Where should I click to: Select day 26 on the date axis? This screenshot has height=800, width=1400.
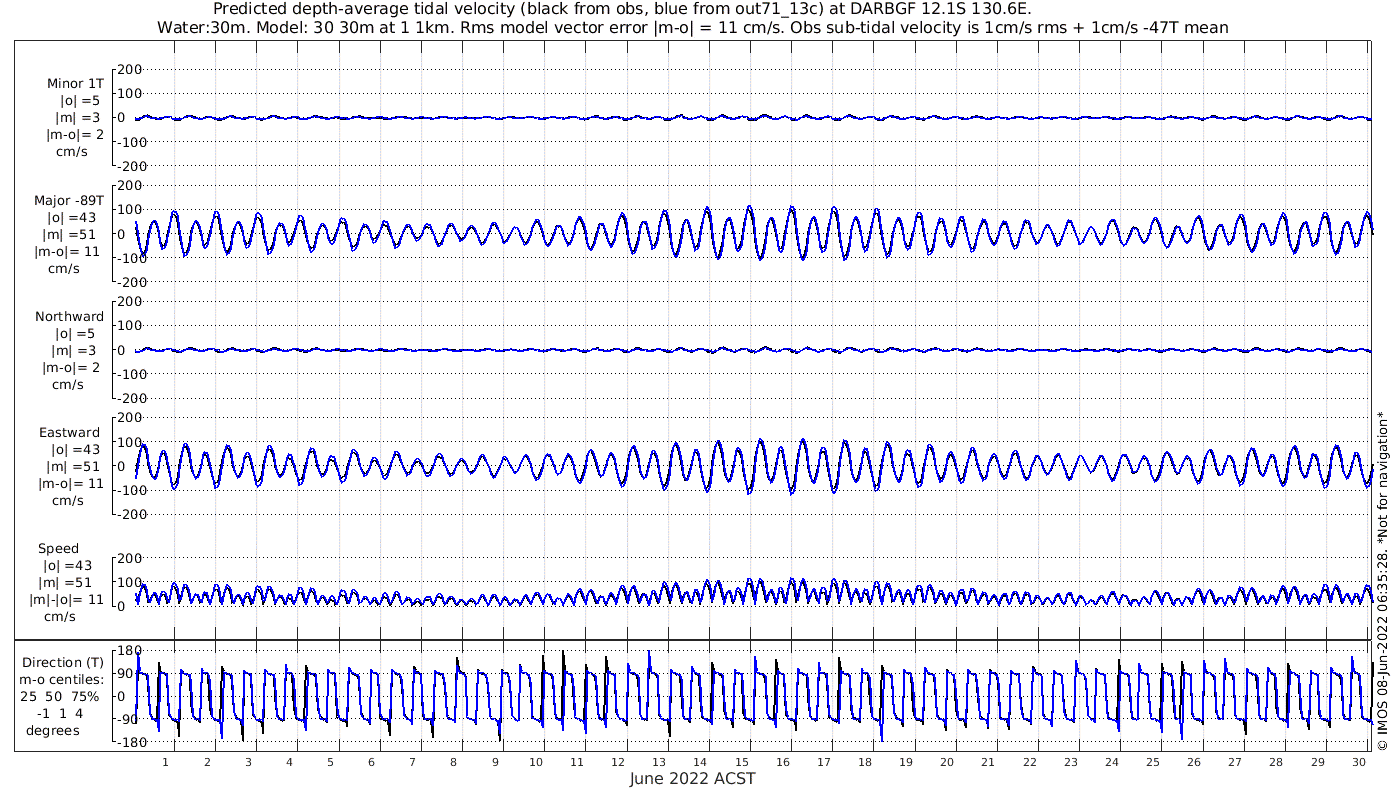tap(1193, 762)
